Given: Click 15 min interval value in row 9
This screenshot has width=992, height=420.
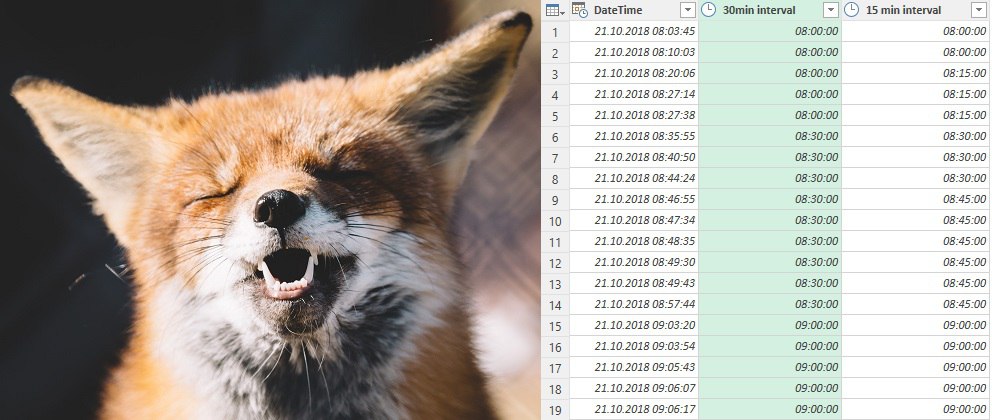Looking at the screenshot, I should (x=915, y=199).
